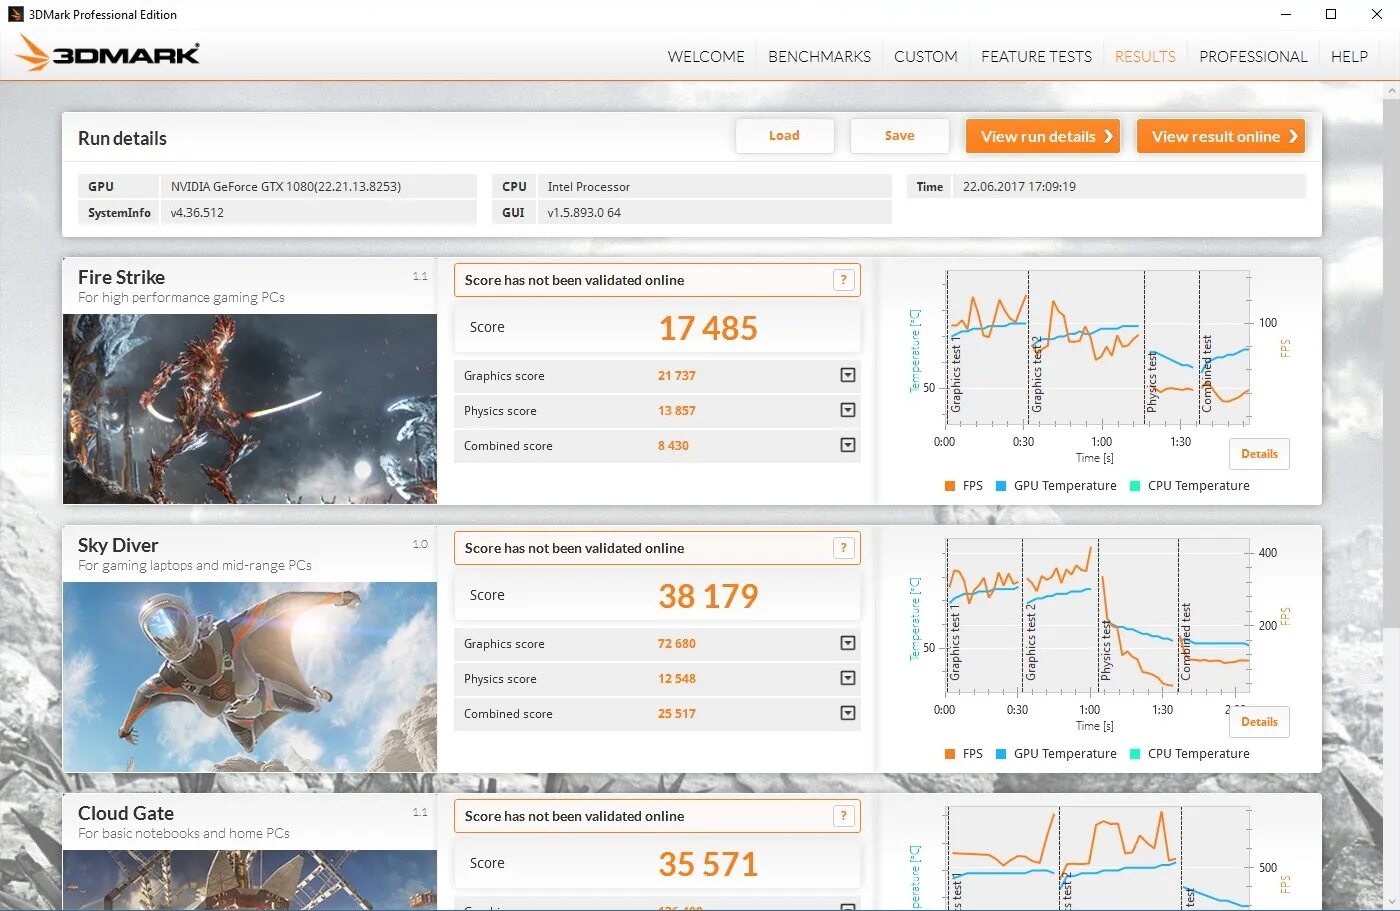Click the arrow icon on View result online
Screen dimensions: 1400x911
tap(1293, 137)
